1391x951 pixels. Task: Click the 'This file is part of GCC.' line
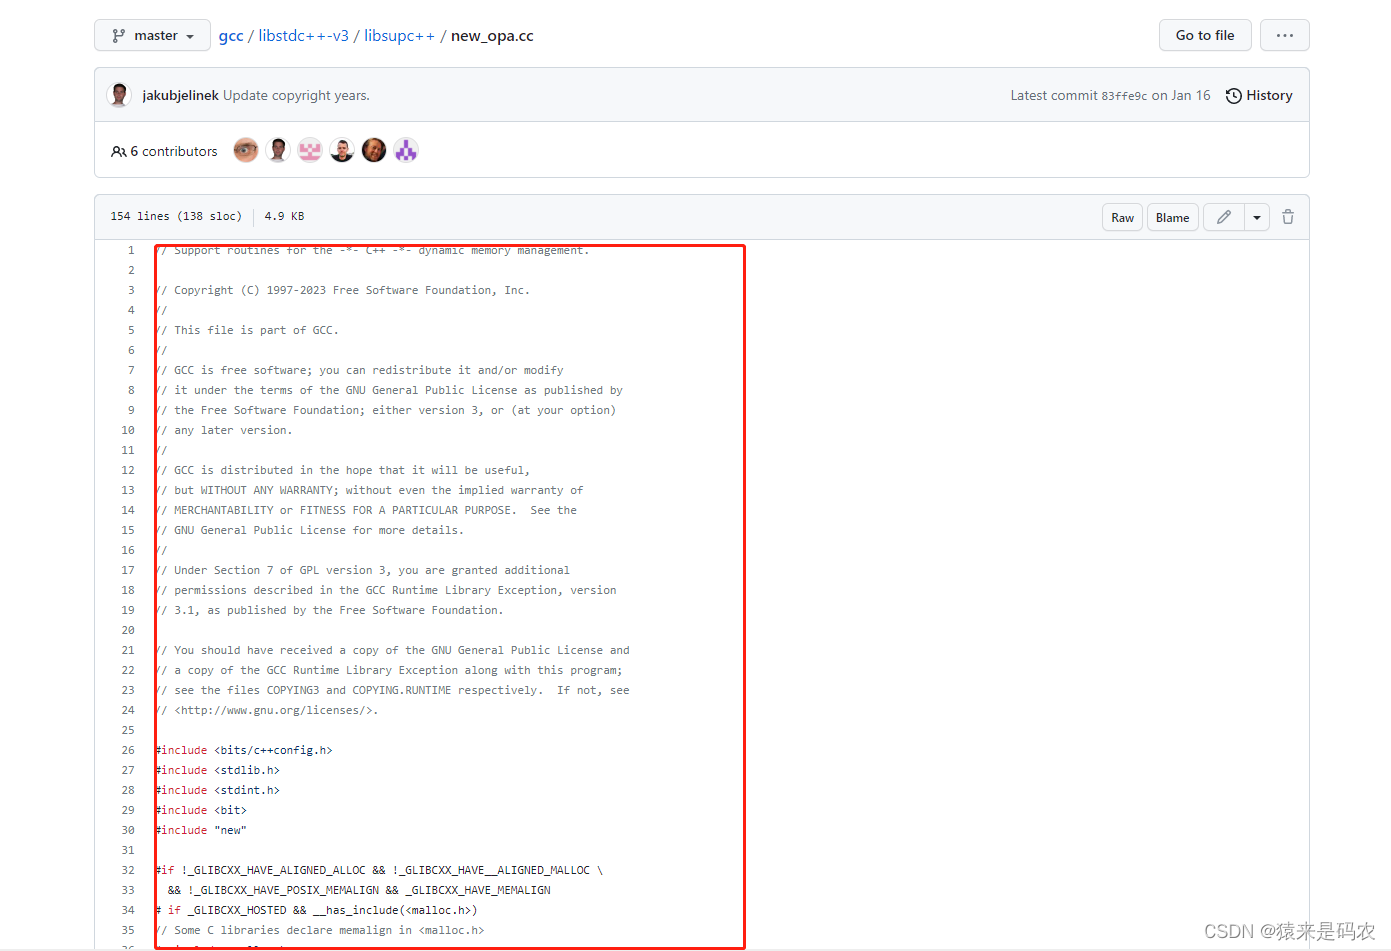pos(248,330)
